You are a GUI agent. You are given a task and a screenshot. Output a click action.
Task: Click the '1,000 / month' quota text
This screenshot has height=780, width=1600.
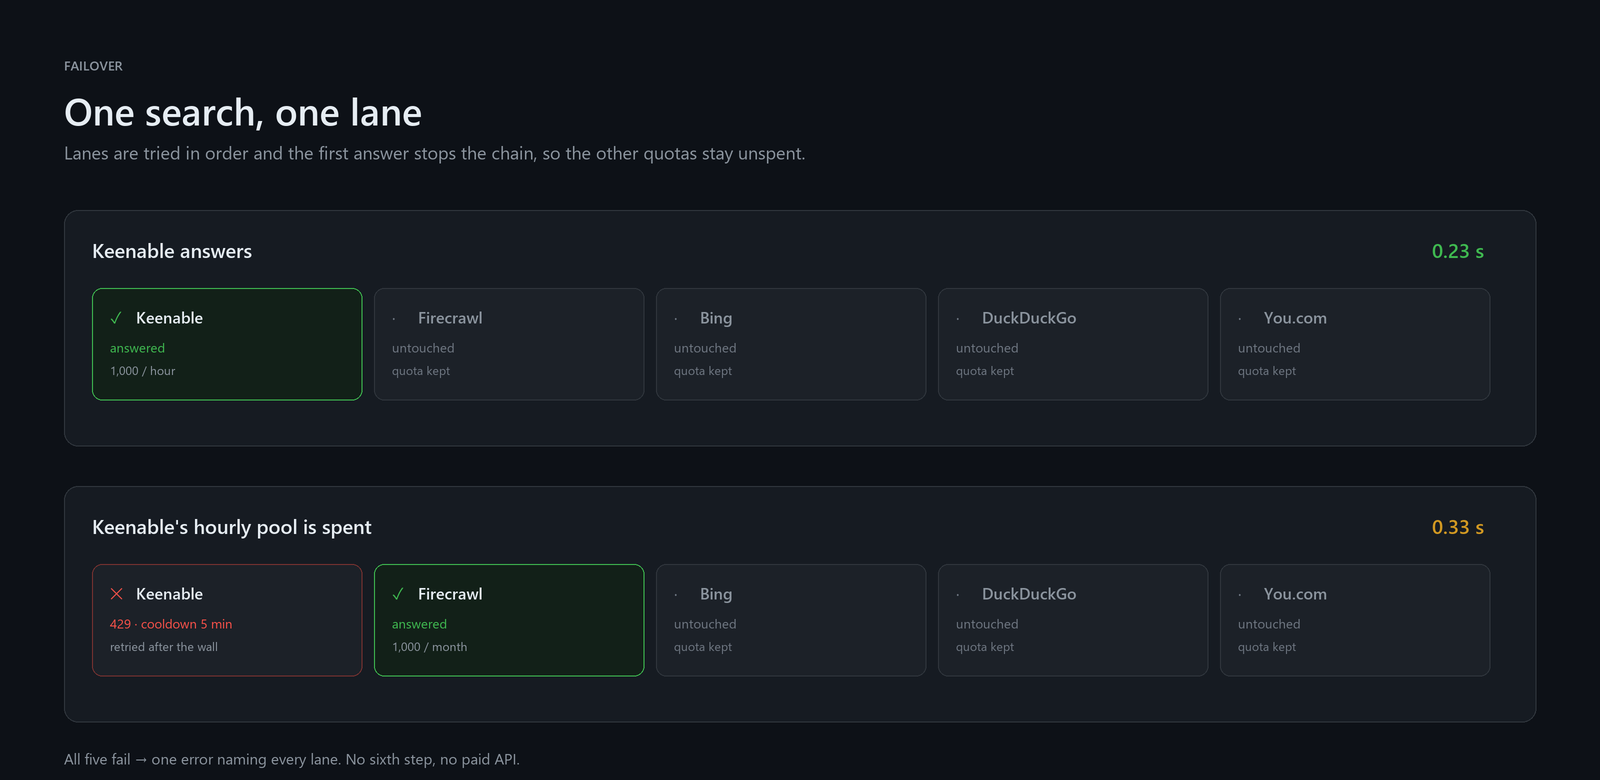click(x=430, y=647)
